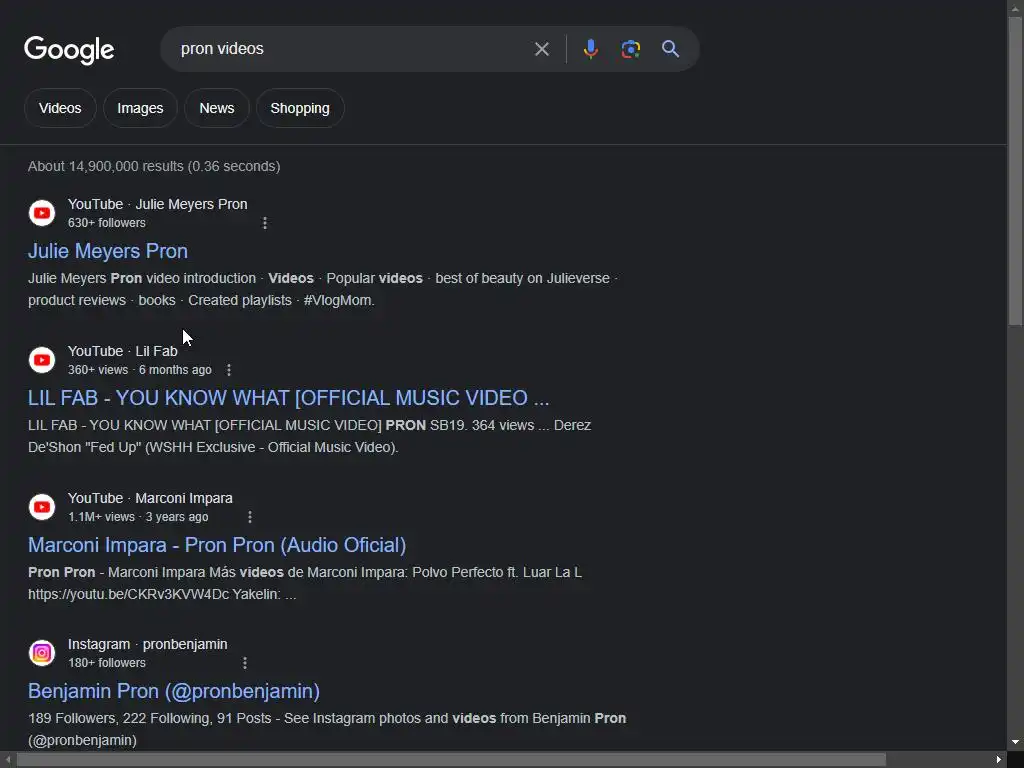Click the scroll left arrow of horizontal scrollbar
Image resolution: width=1024 pixels, height=768 pixels.
coord(8,760)
